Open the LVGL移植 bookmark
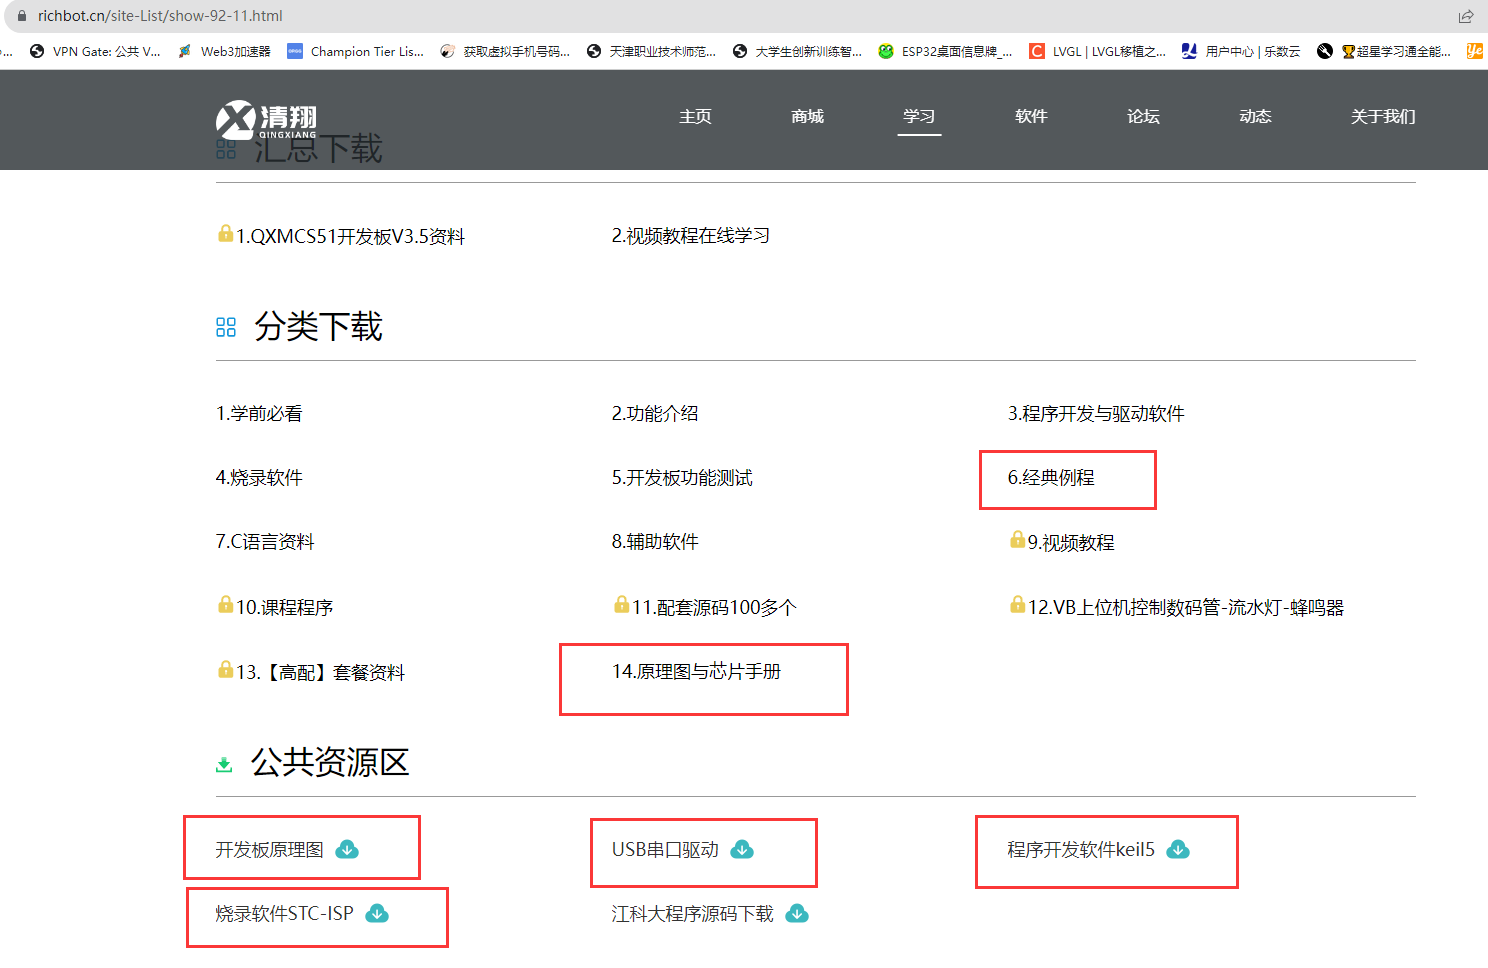The width and height of the screenshot is (1488, 968). [x=1098, y=51]
